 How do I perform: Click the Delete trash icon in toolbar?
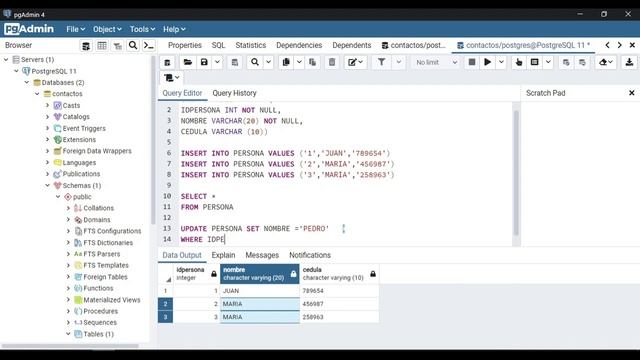point(332,62)
